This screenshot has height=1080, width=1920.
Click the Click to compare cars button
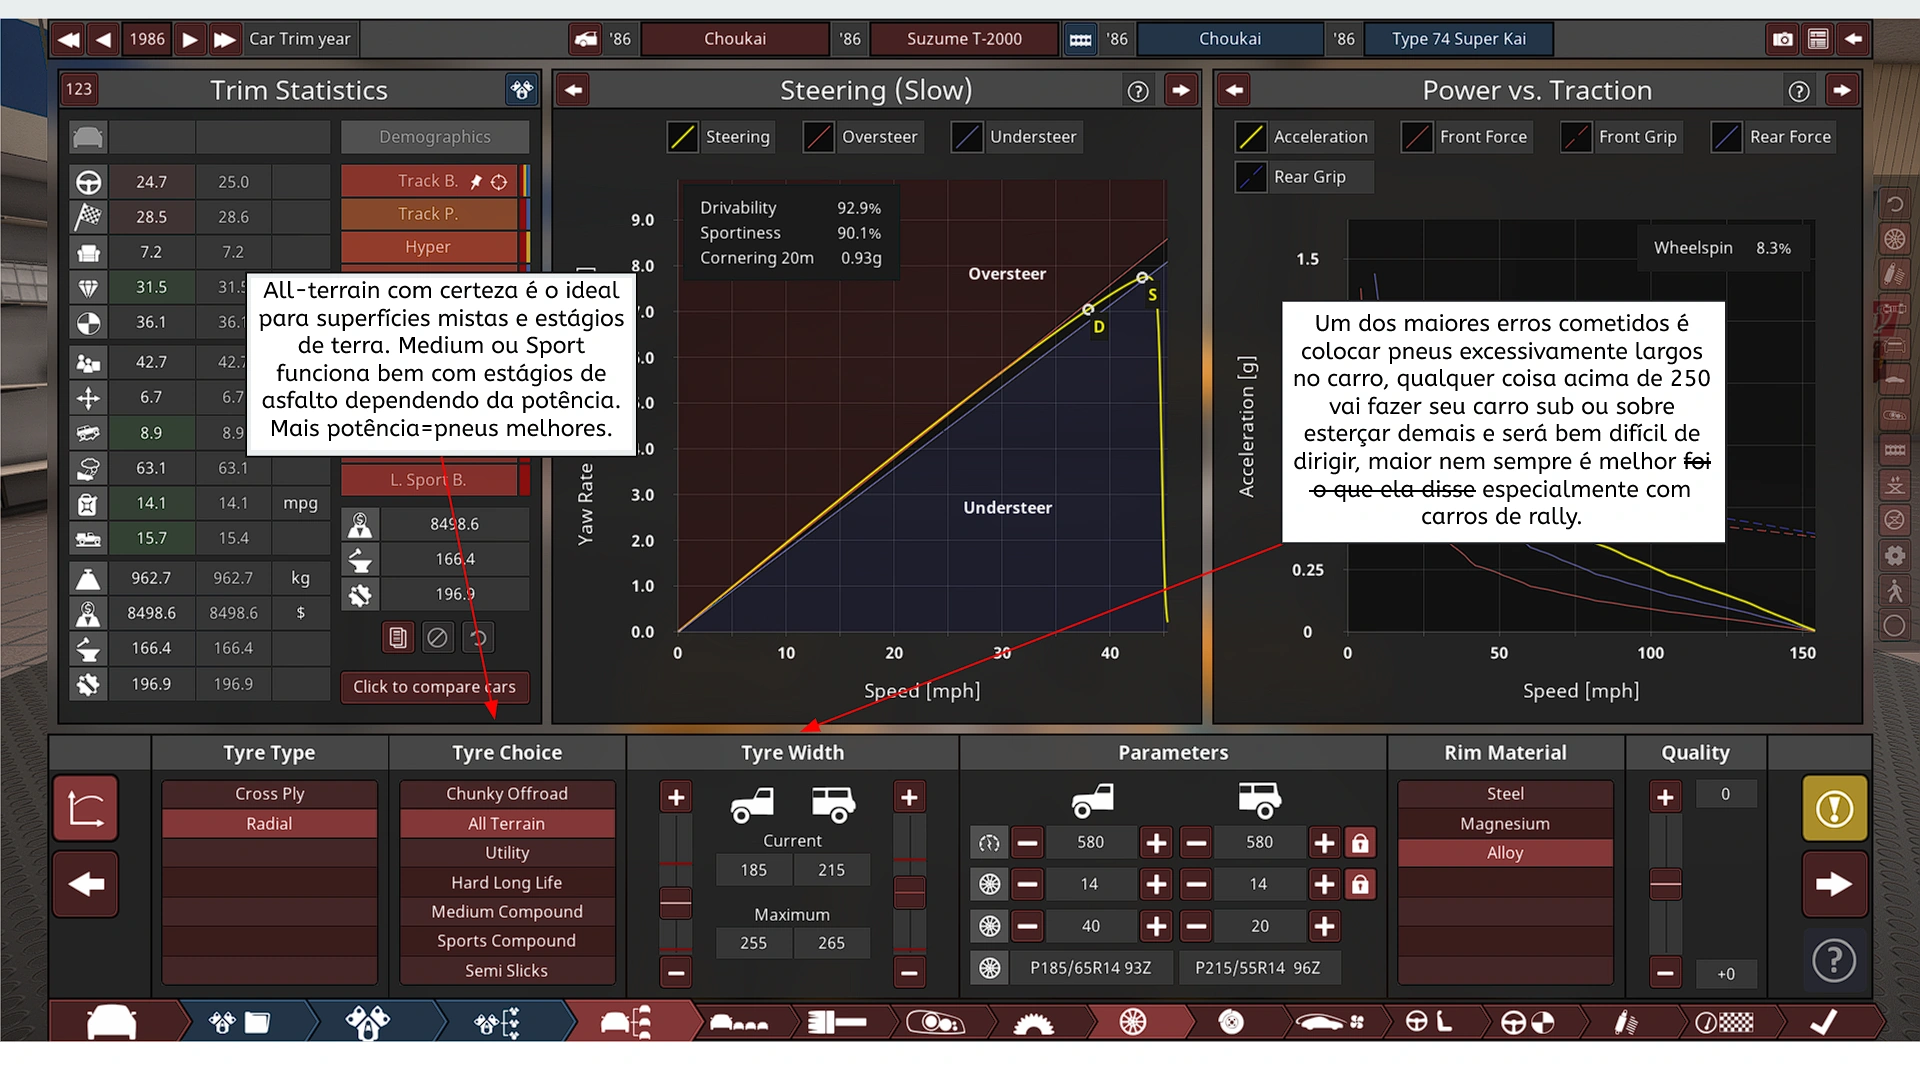coord(435,687)
